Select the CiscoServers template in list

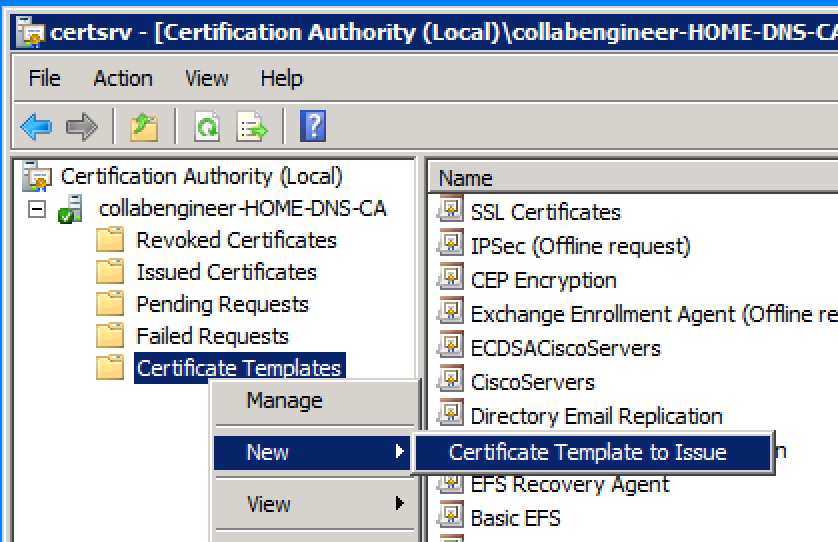[x=532, y=382]
